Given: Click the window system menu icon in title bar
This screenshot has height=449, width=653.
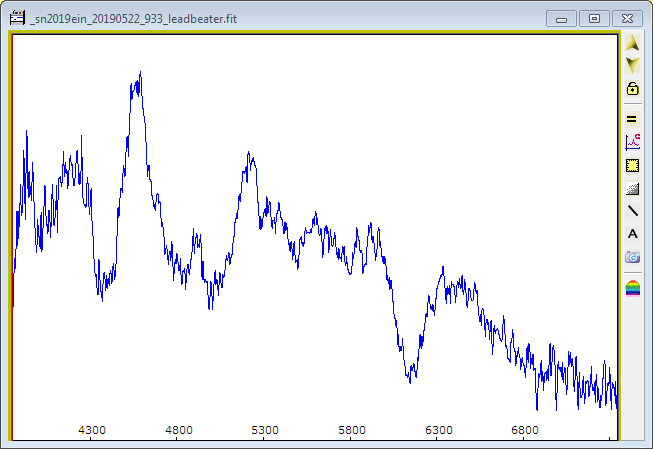Looking at the screenshot, I should coord(17,17).
